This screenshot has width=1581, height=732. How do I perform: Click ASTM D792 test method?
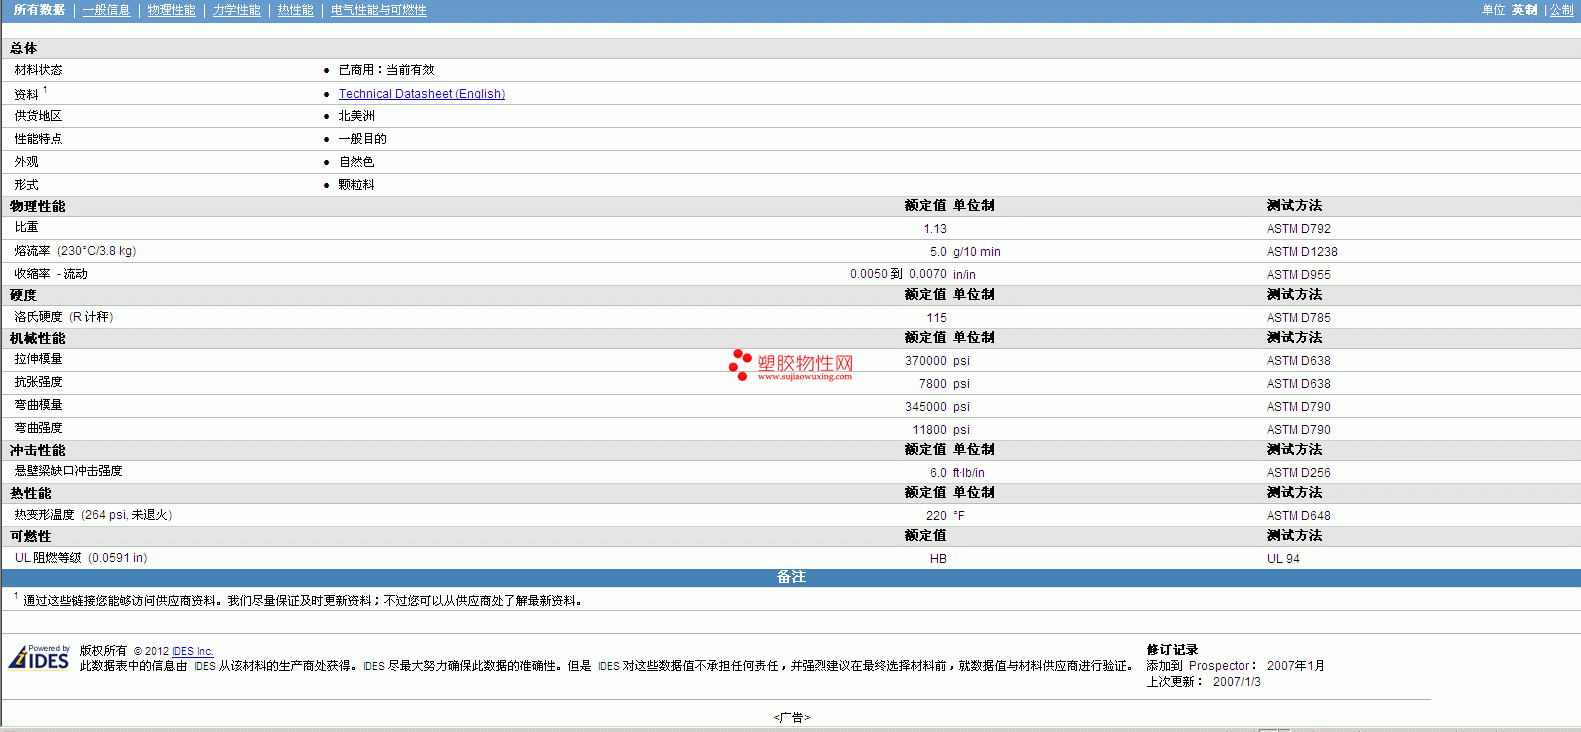(x=1298, y=229)
